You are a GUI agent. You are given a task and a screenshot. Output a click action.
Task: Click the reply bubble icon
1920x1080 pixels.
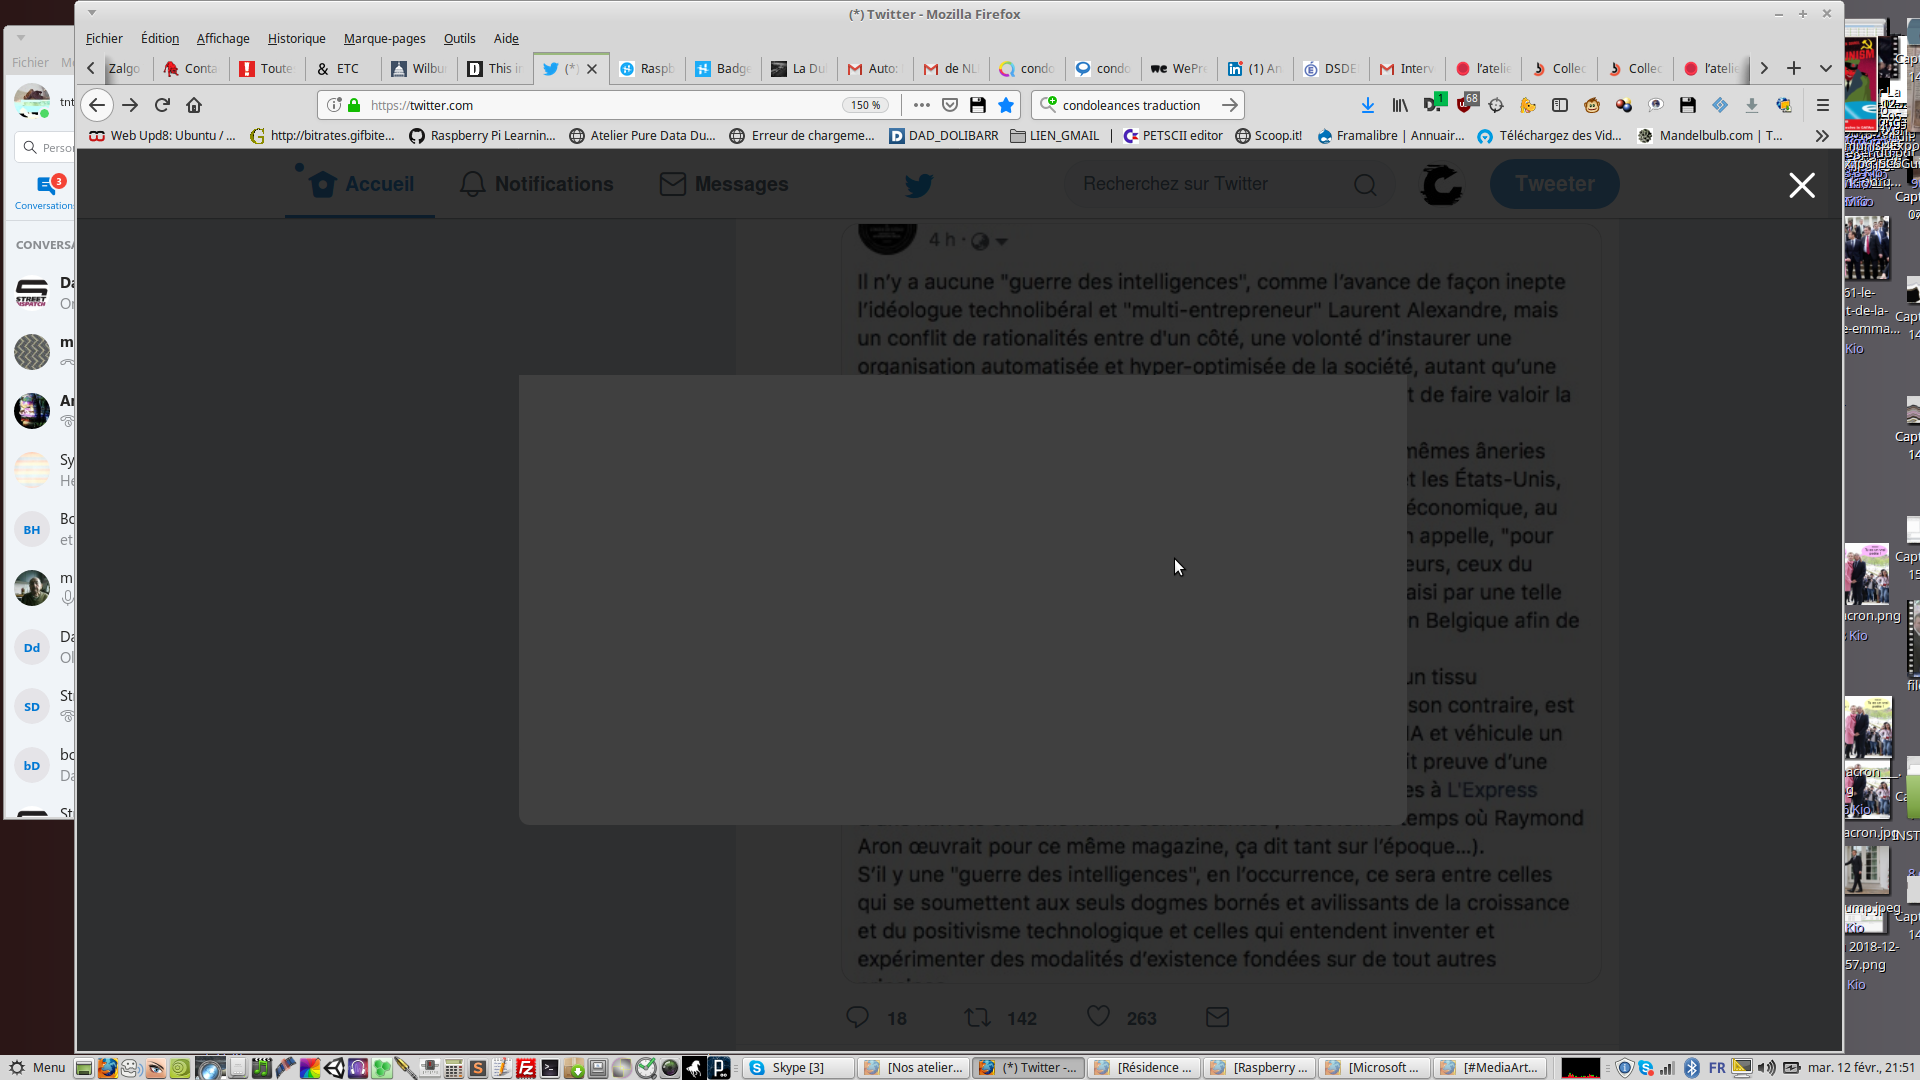(x=857, y=1017)
